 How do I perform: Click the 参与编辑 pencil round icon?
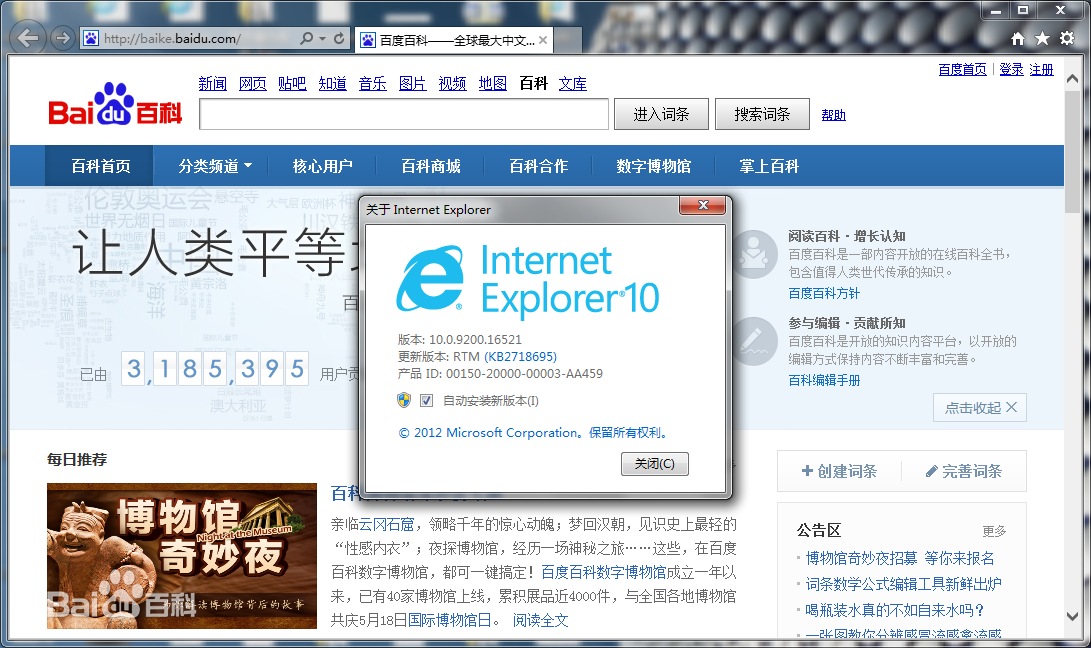point(753,341)
